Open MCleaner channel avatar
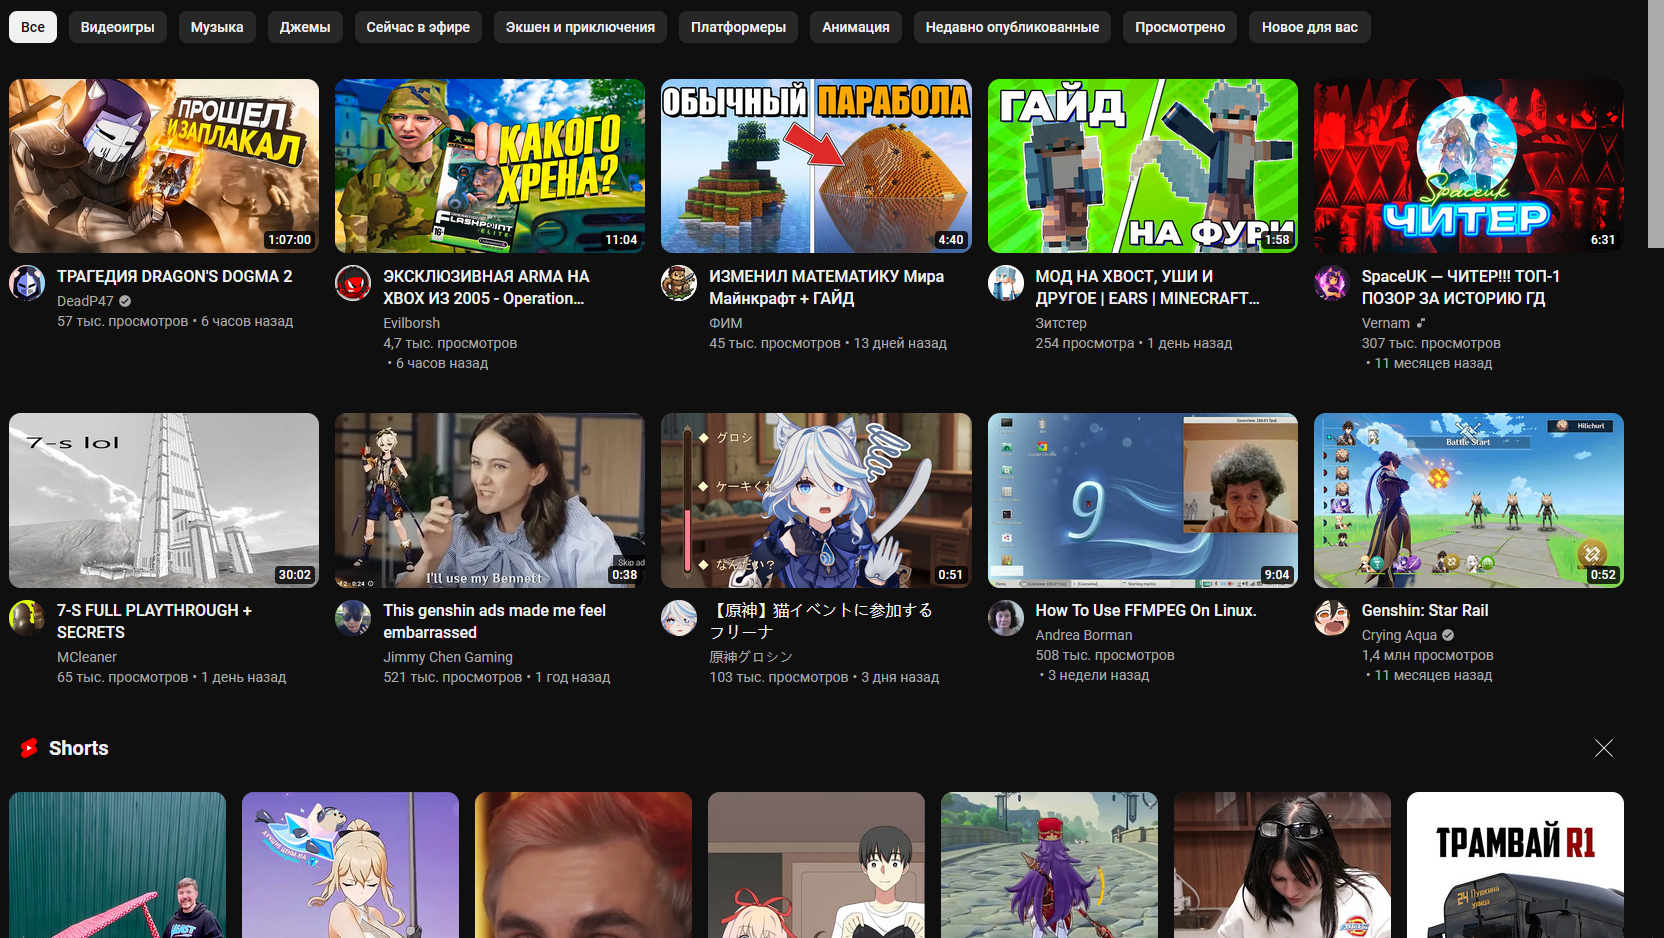1664x938 pixels. (27, 618)
